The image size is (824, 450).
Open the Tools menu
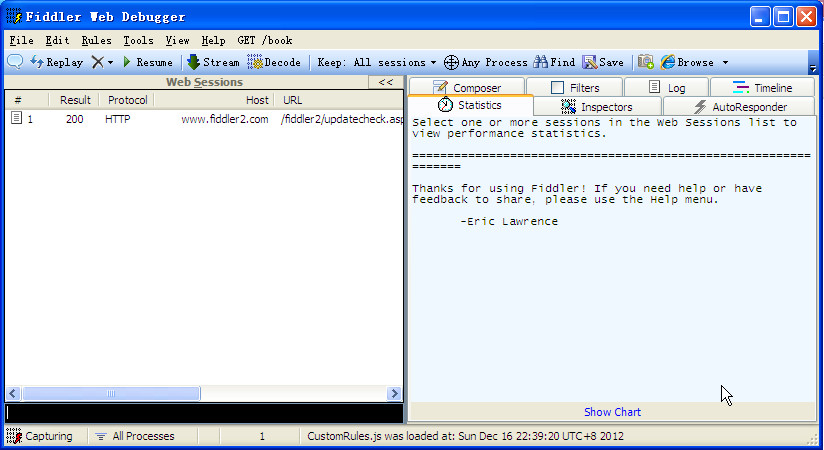coord(138,40)
